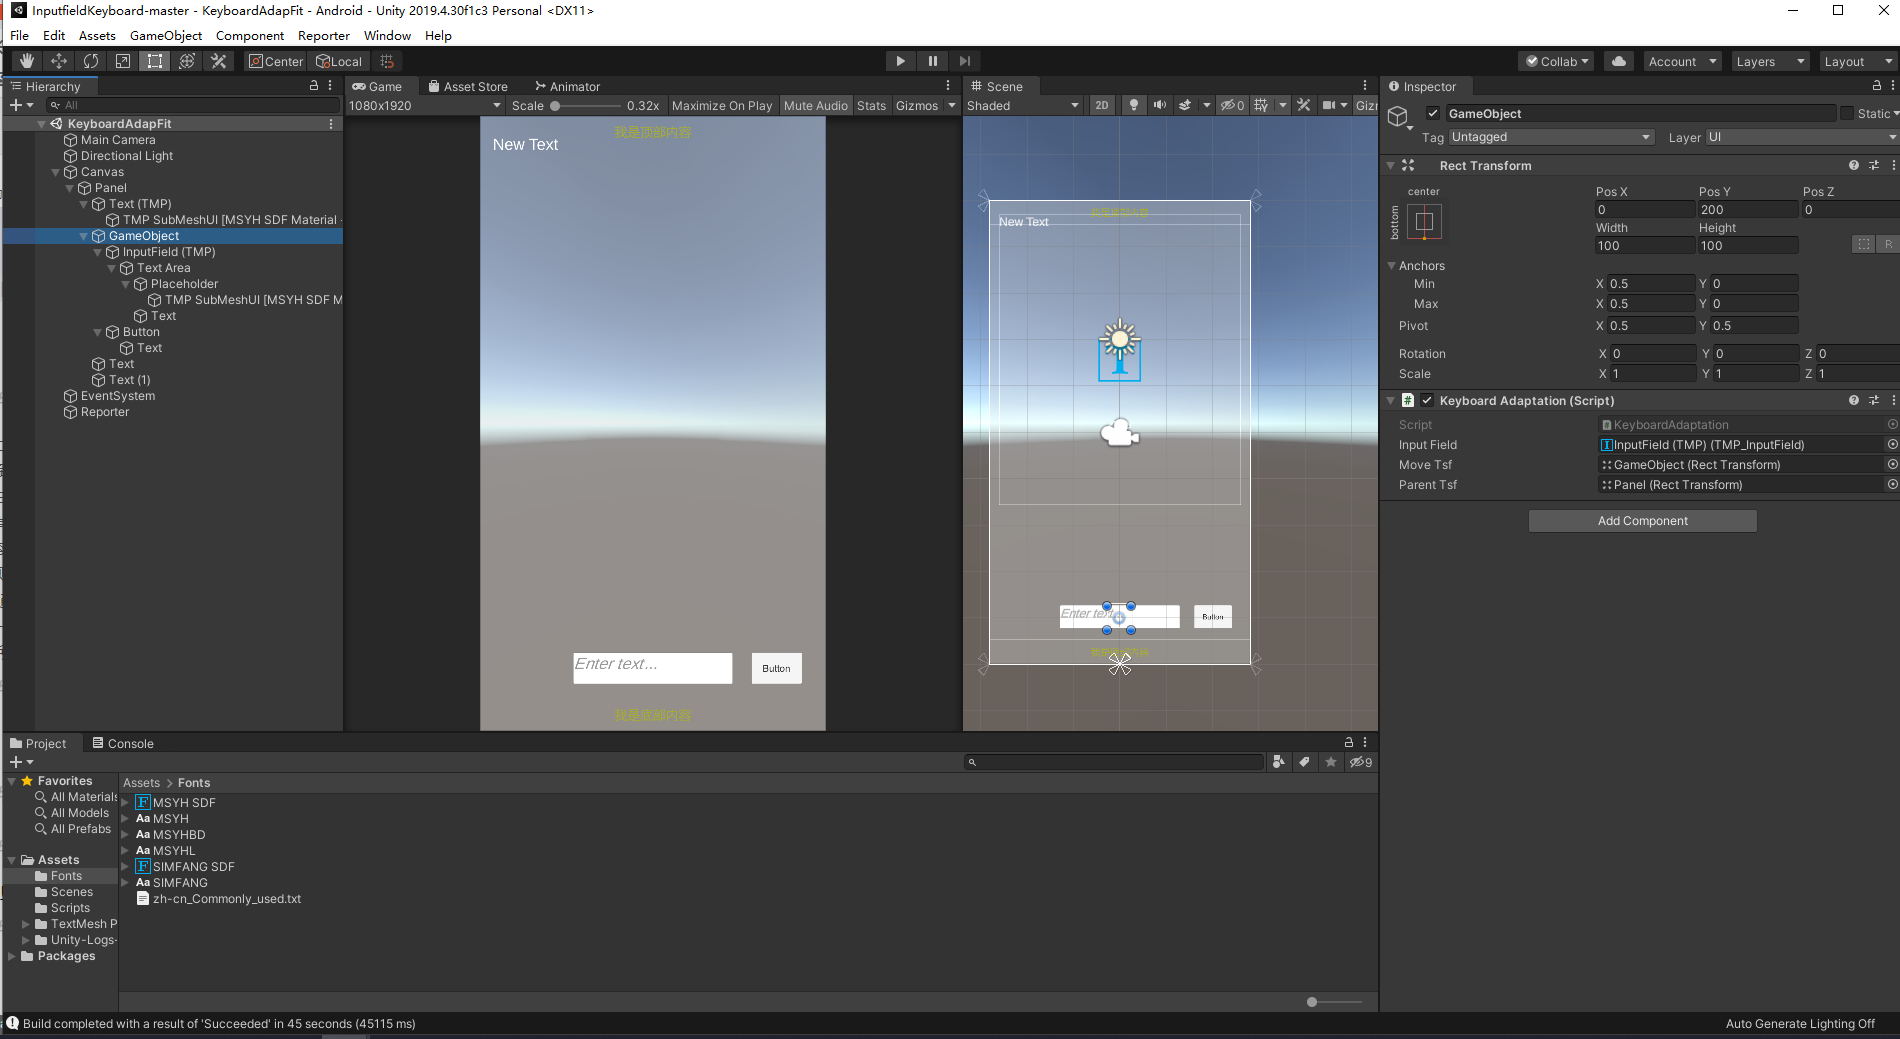Disable the Keyboard Adaptation script checkbox
Viewport: 1900px width, 1039px height.
pos(1427,400)
